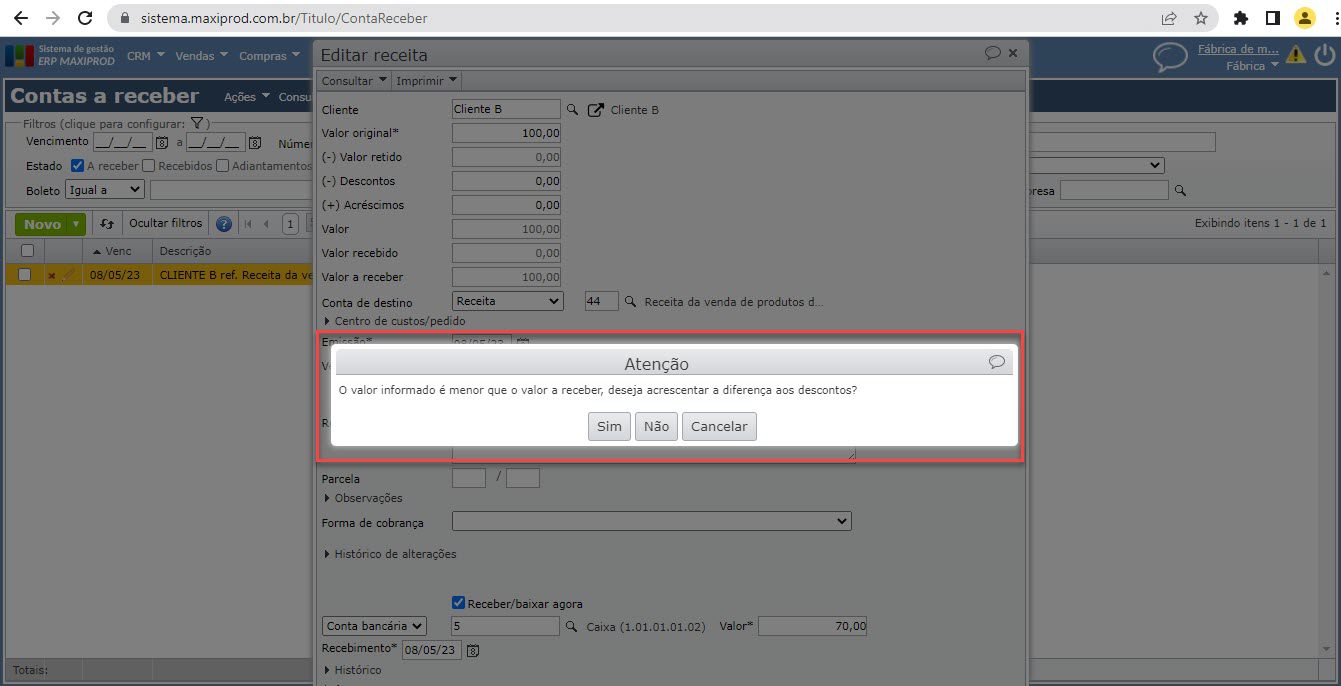Search for a Cliente with magnifier icon
The height and width of the screenshot is (686, 1341).
point(573,110)
